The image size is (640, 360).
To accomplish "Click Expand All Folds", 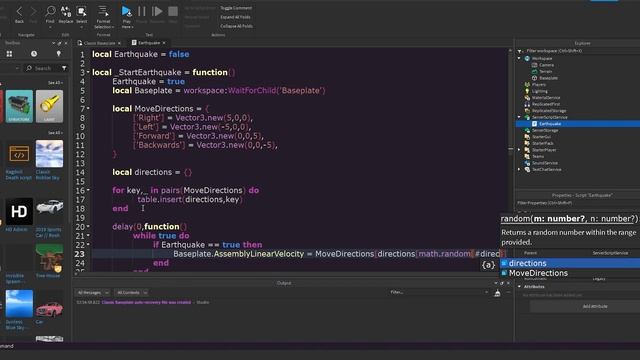I will point(235,17).
